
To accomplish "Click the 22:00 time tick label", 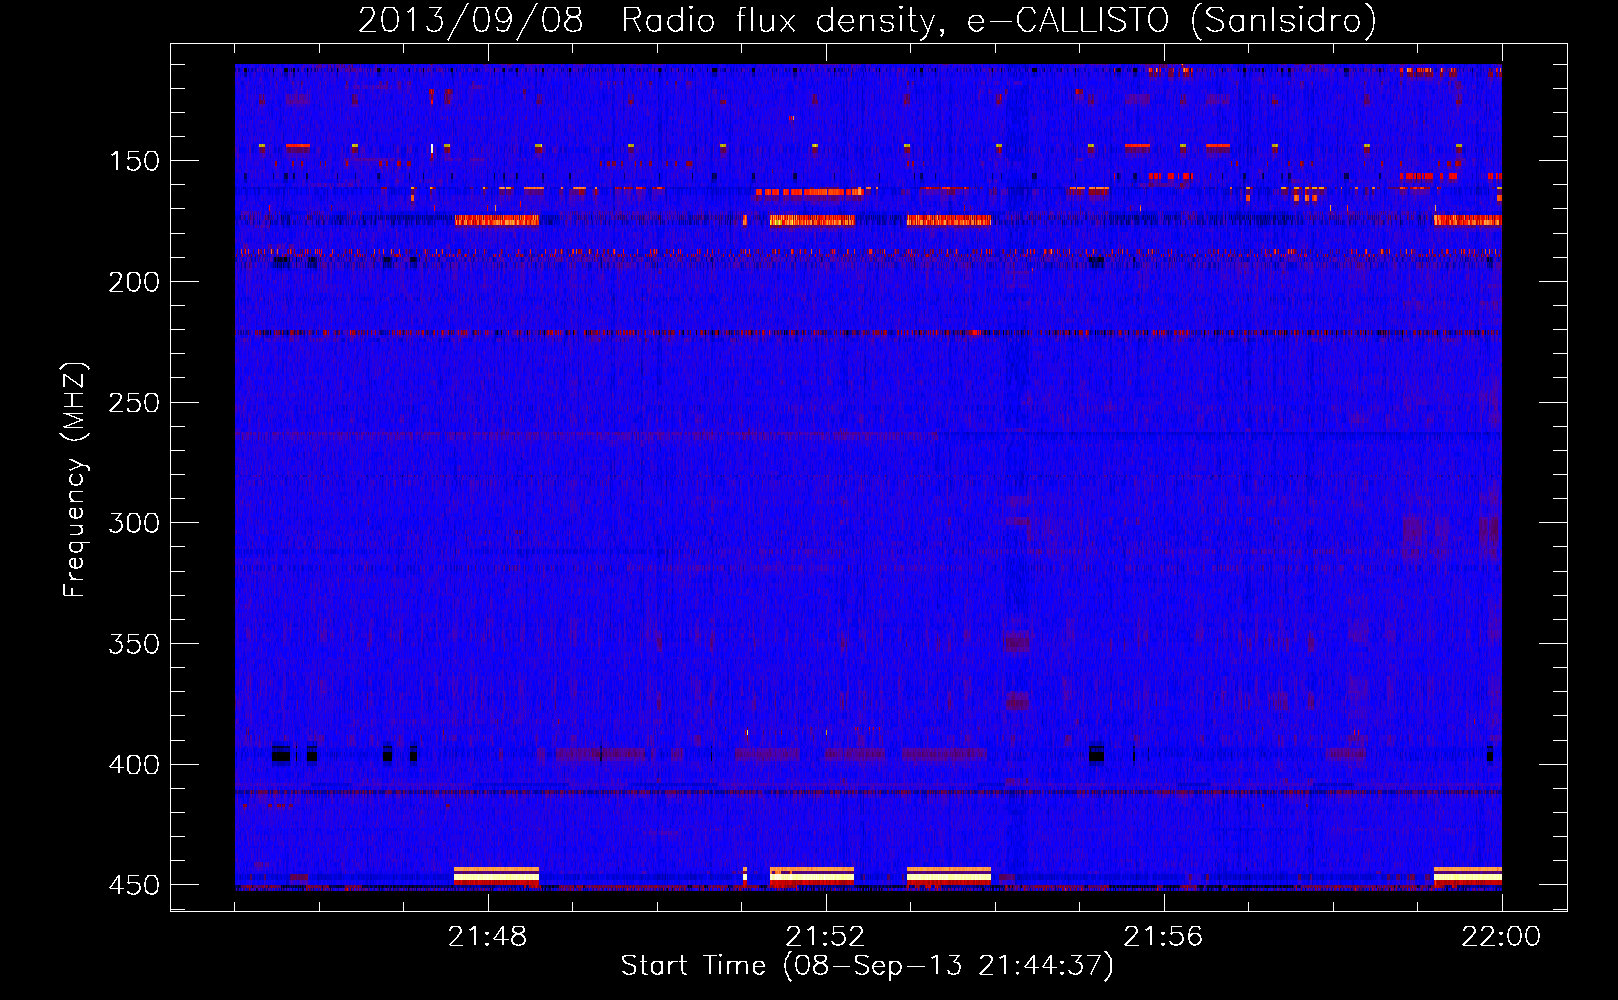I will coord(1501,937).
